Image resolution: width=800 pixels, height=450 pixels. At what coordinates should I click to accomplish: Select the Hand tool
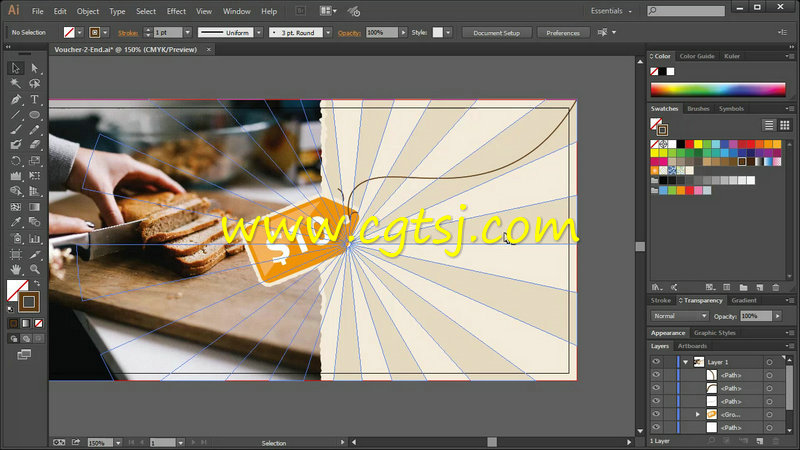click(16, 269)
